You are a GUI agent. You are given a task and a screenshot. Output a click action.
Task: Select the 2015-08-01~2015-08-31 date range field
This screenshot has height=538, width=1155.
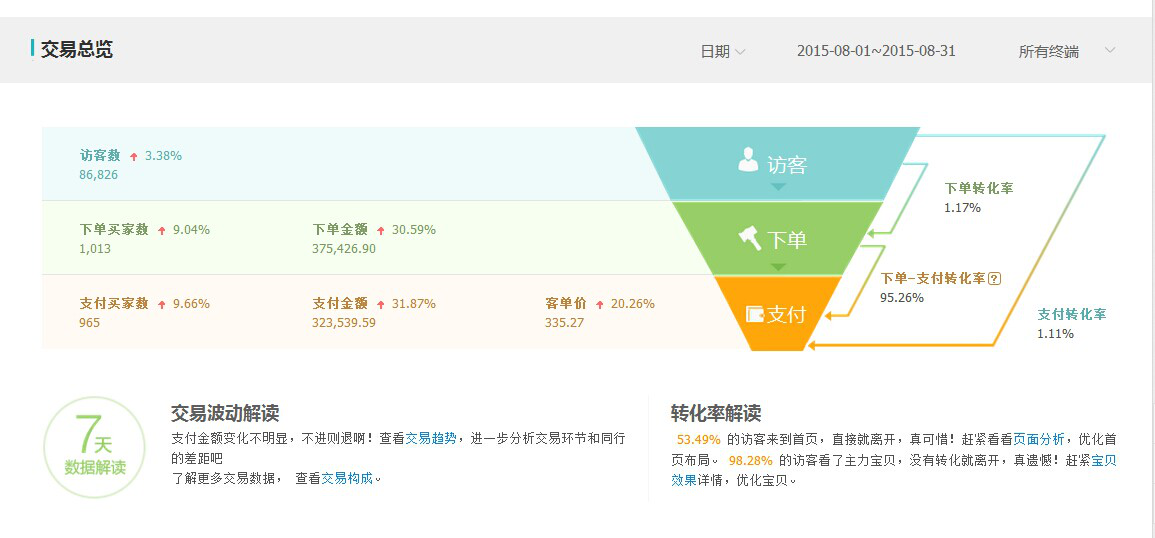click(x=876, y=51)
